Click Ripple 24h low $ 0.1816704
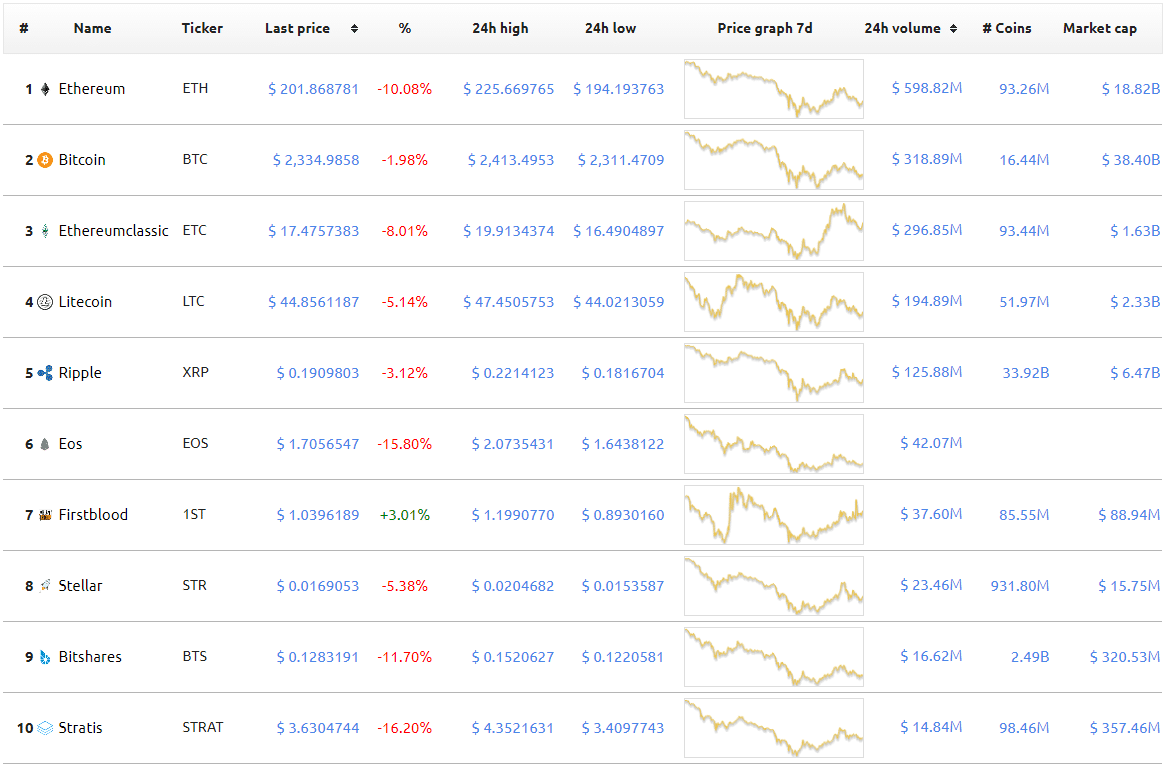1168x766 pixels. click(623, 373)
